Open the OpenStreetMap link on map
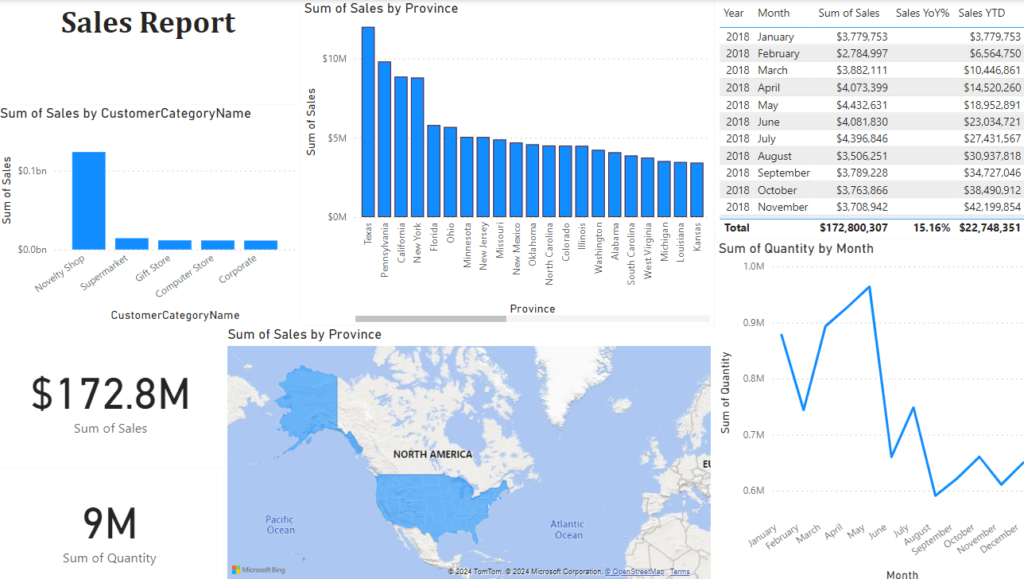 634,572
